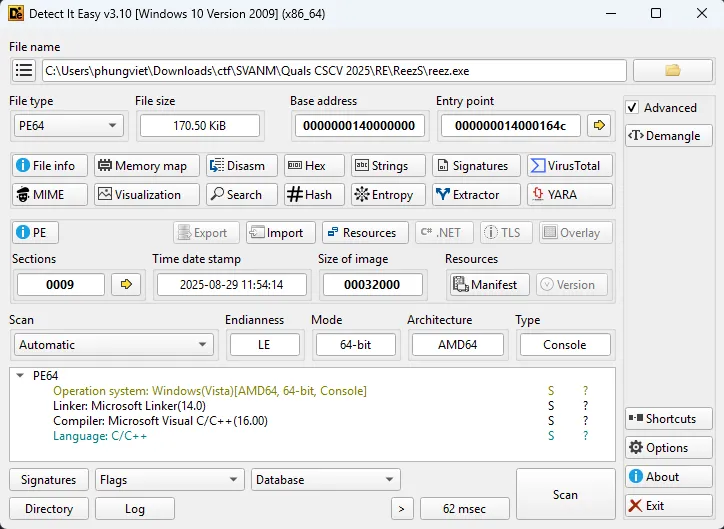The width and height of the screenshot is (724, 529).
Task: Open file browser with the folder icon button
Action: click(x=672, y=71)
